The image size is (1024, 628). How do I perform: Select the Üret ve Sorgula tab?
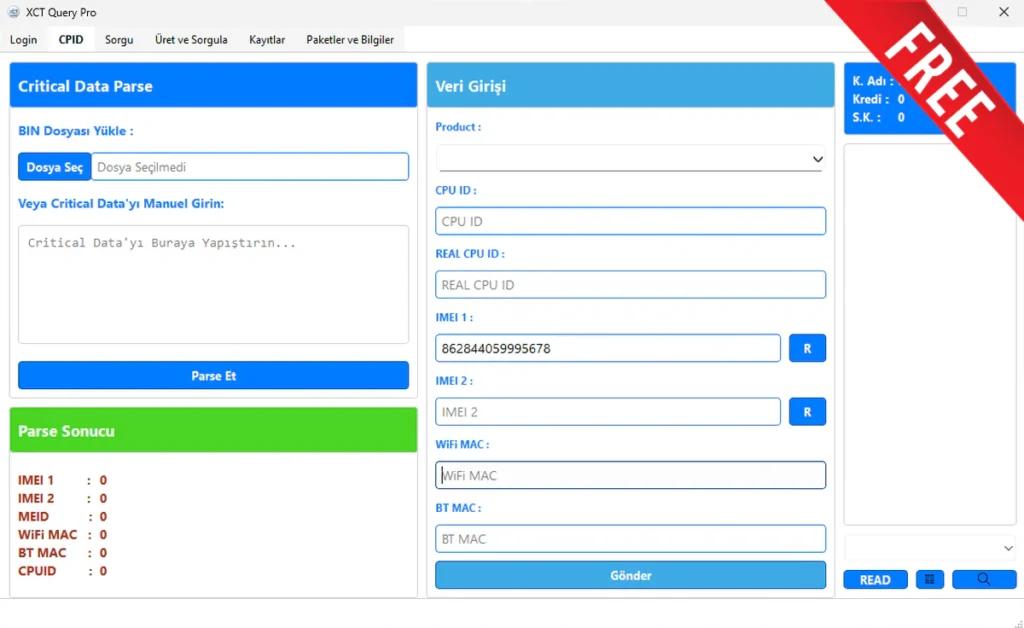191,40
